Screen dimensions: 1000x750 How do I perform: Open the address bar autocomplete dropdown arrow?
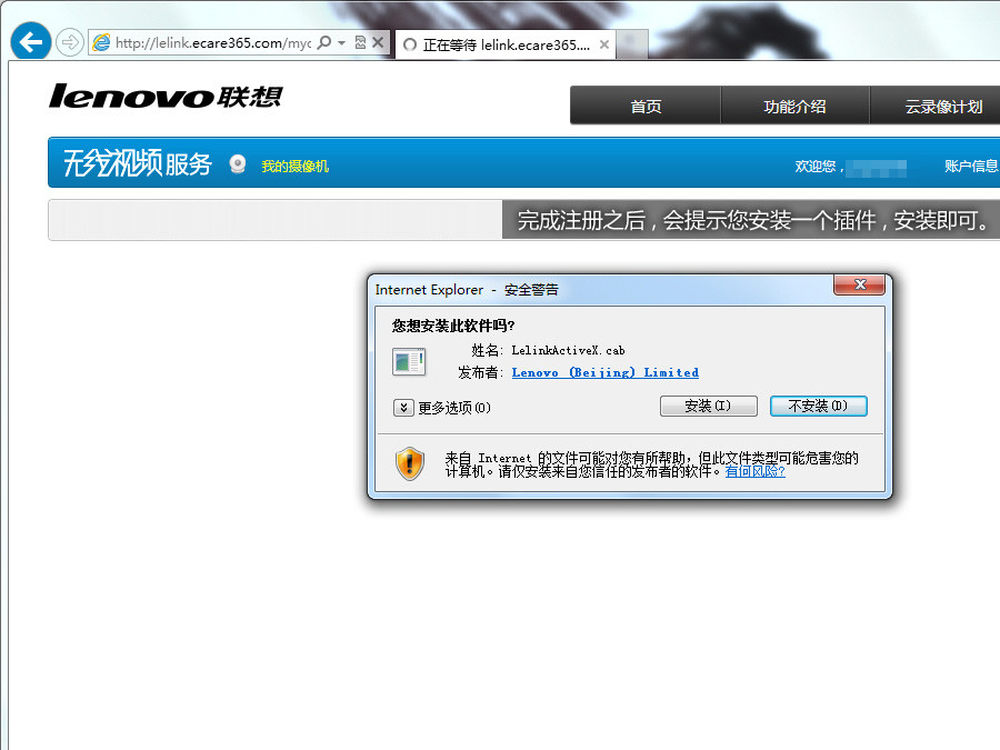342,43
